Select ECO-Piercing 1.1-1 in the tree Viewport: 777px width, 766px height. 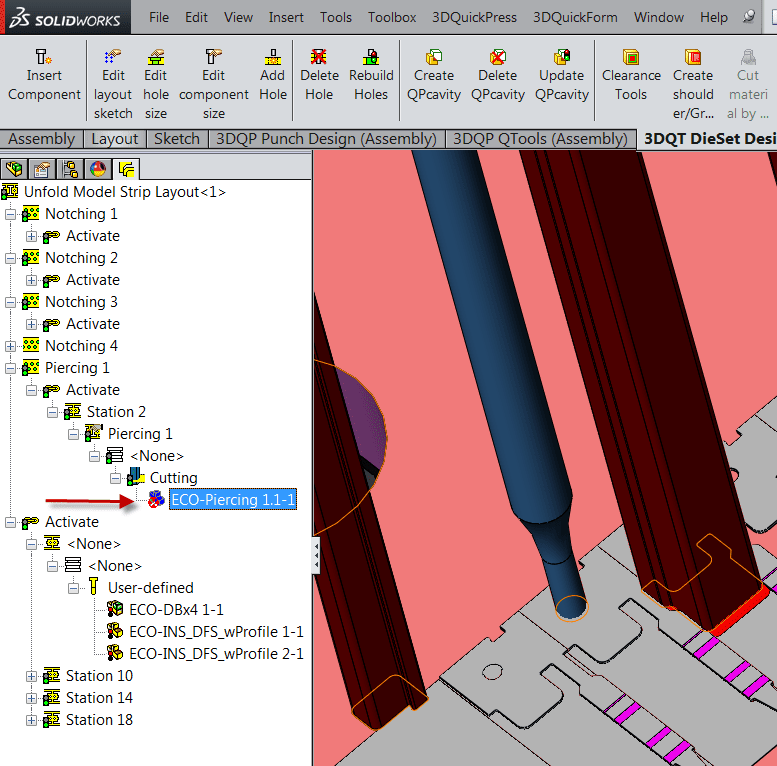pos(232,499)
